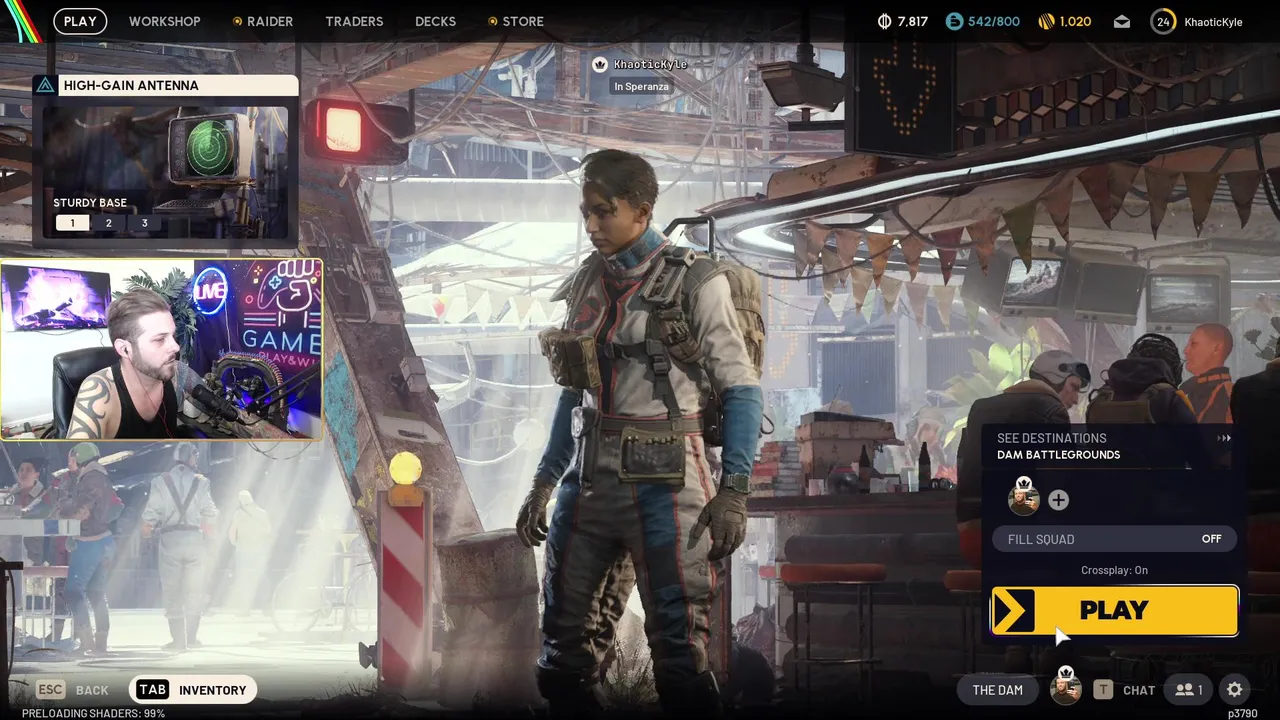
Task: Click the STURDY BASE label
Action: click(90, 203)
